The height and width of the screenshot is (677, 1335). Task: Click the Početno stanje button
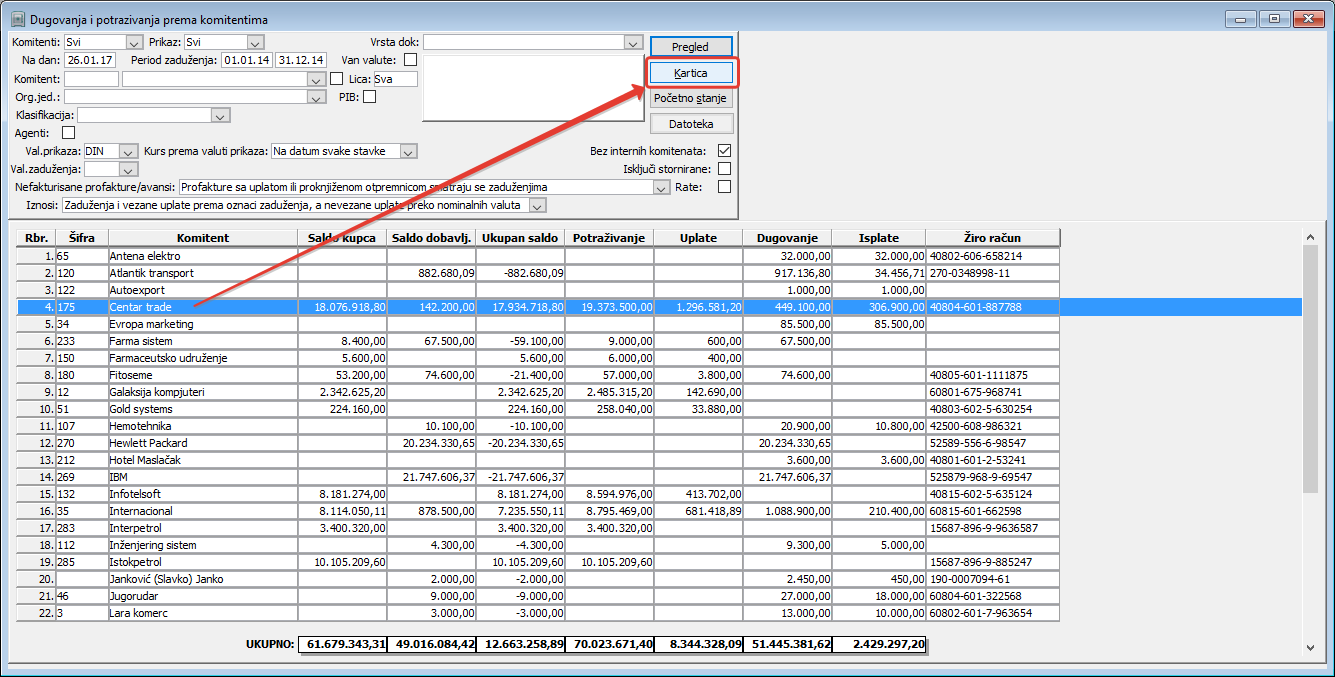click(691, 99)
